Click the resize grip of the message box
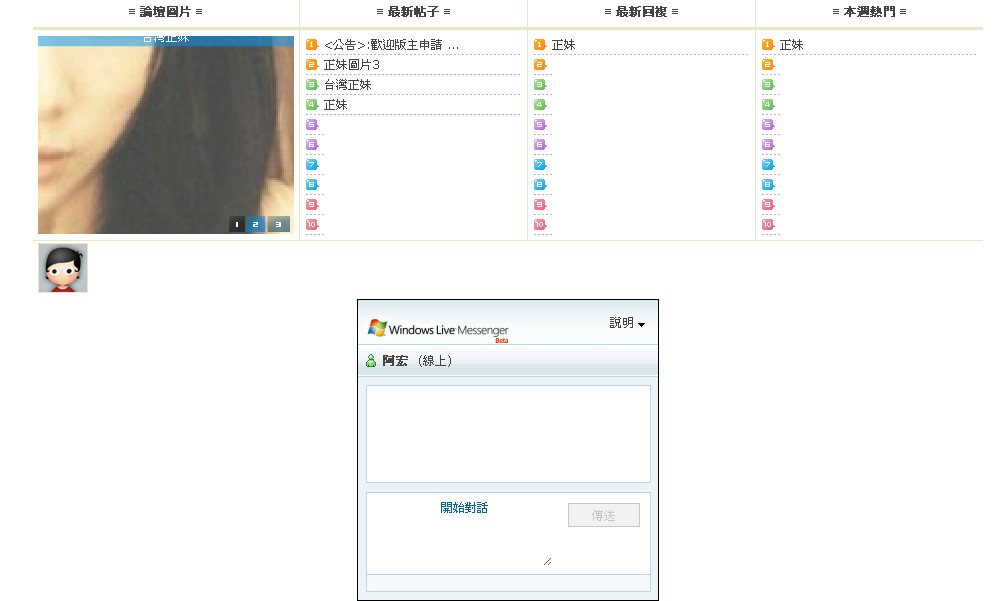The image size is (1003, 601). (547, 562)
